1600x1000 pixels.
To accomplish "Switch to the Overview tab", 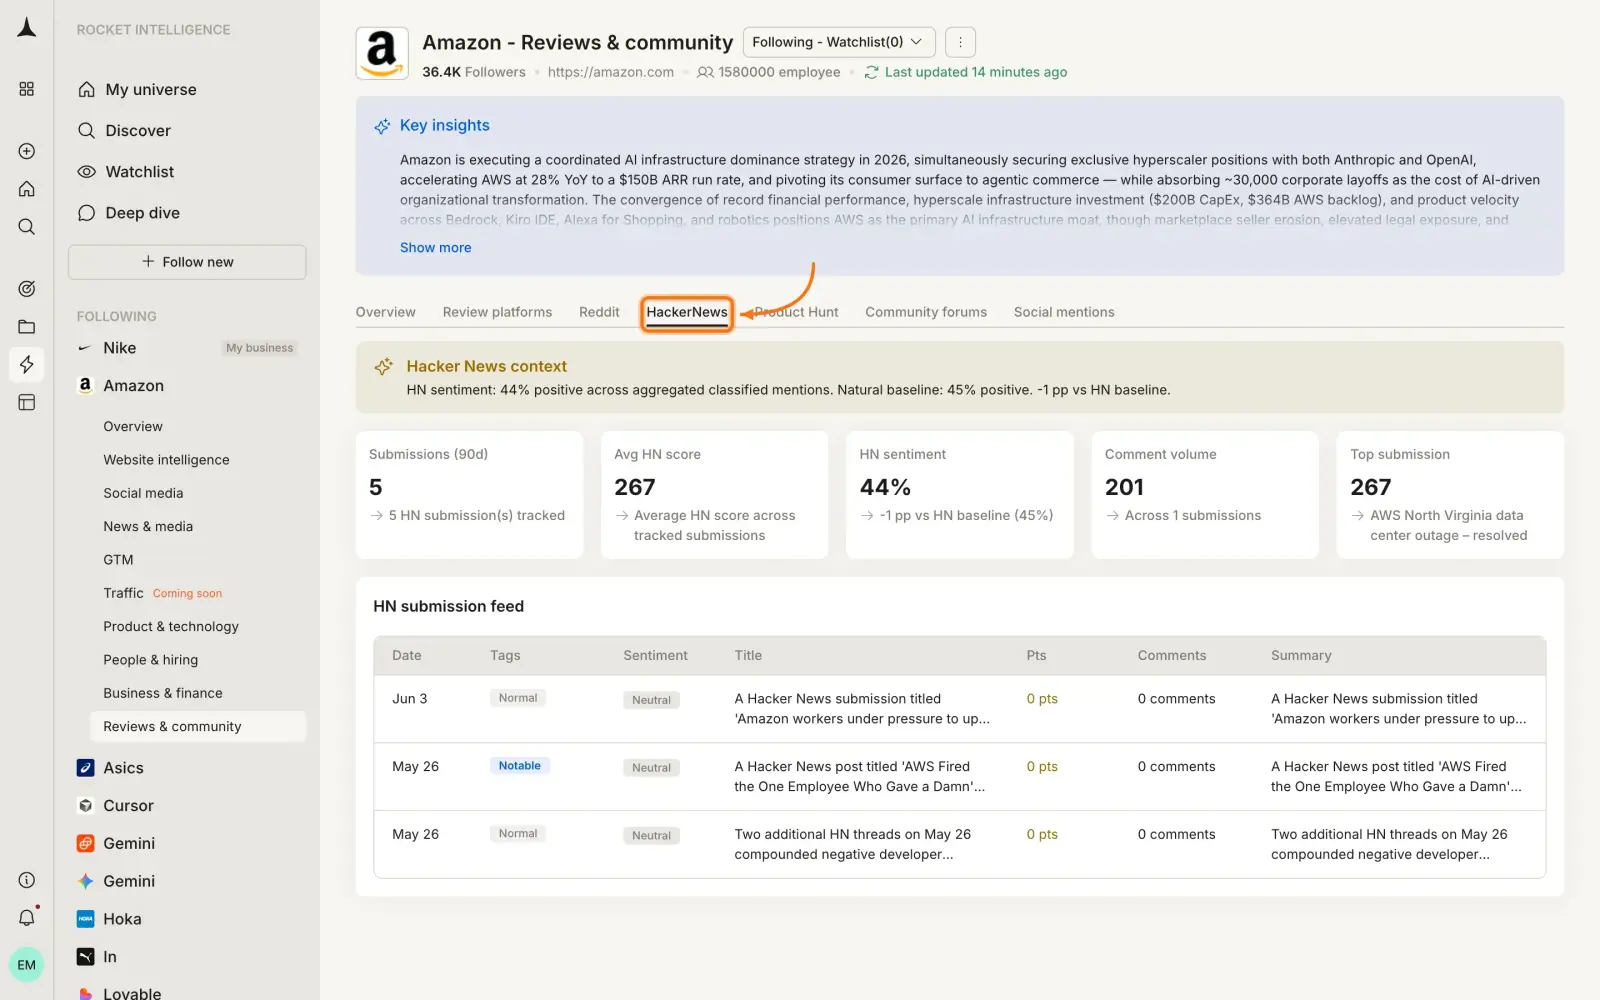I will tap(386, 312).
